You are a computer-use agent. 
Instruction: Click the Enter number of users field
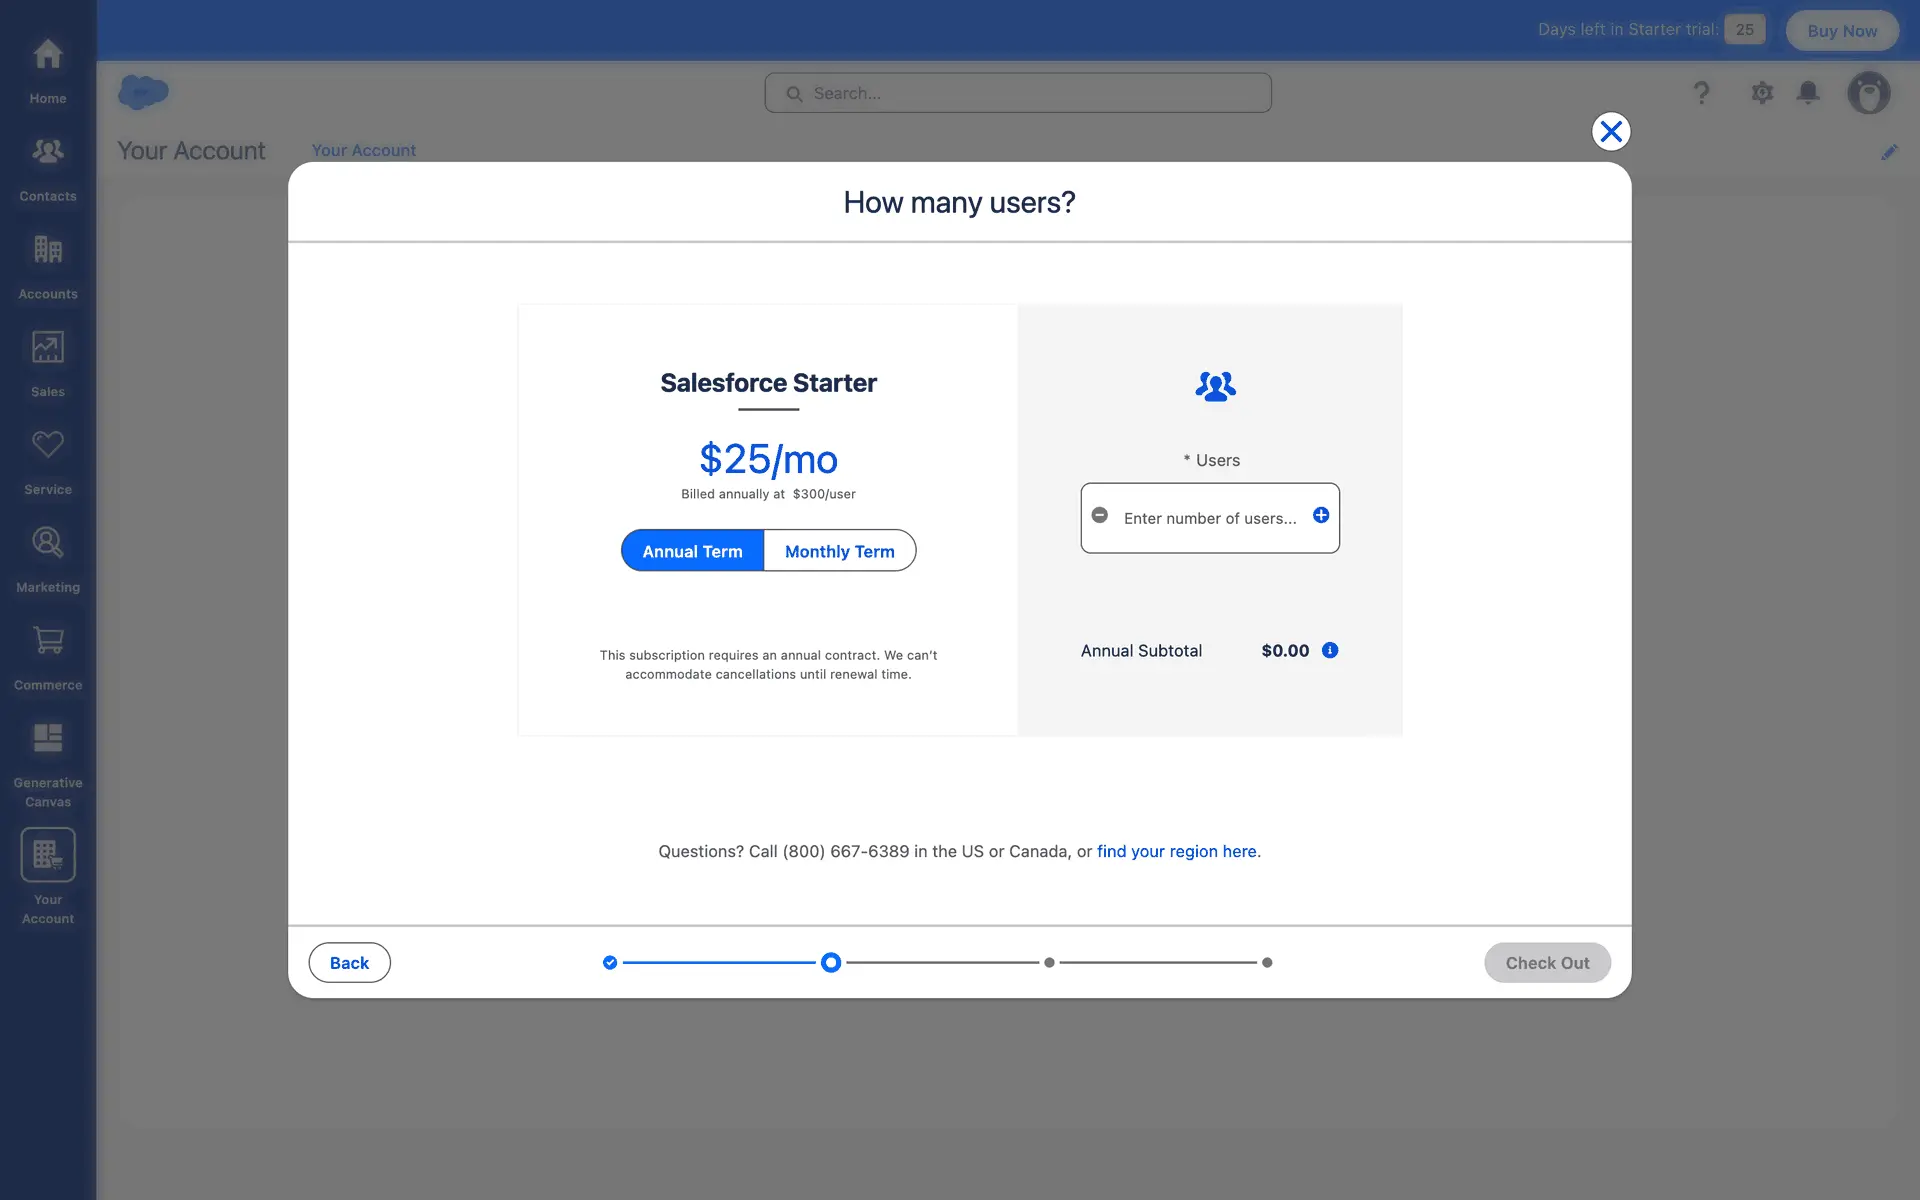pyautogui.click(x=1209, y=518)
